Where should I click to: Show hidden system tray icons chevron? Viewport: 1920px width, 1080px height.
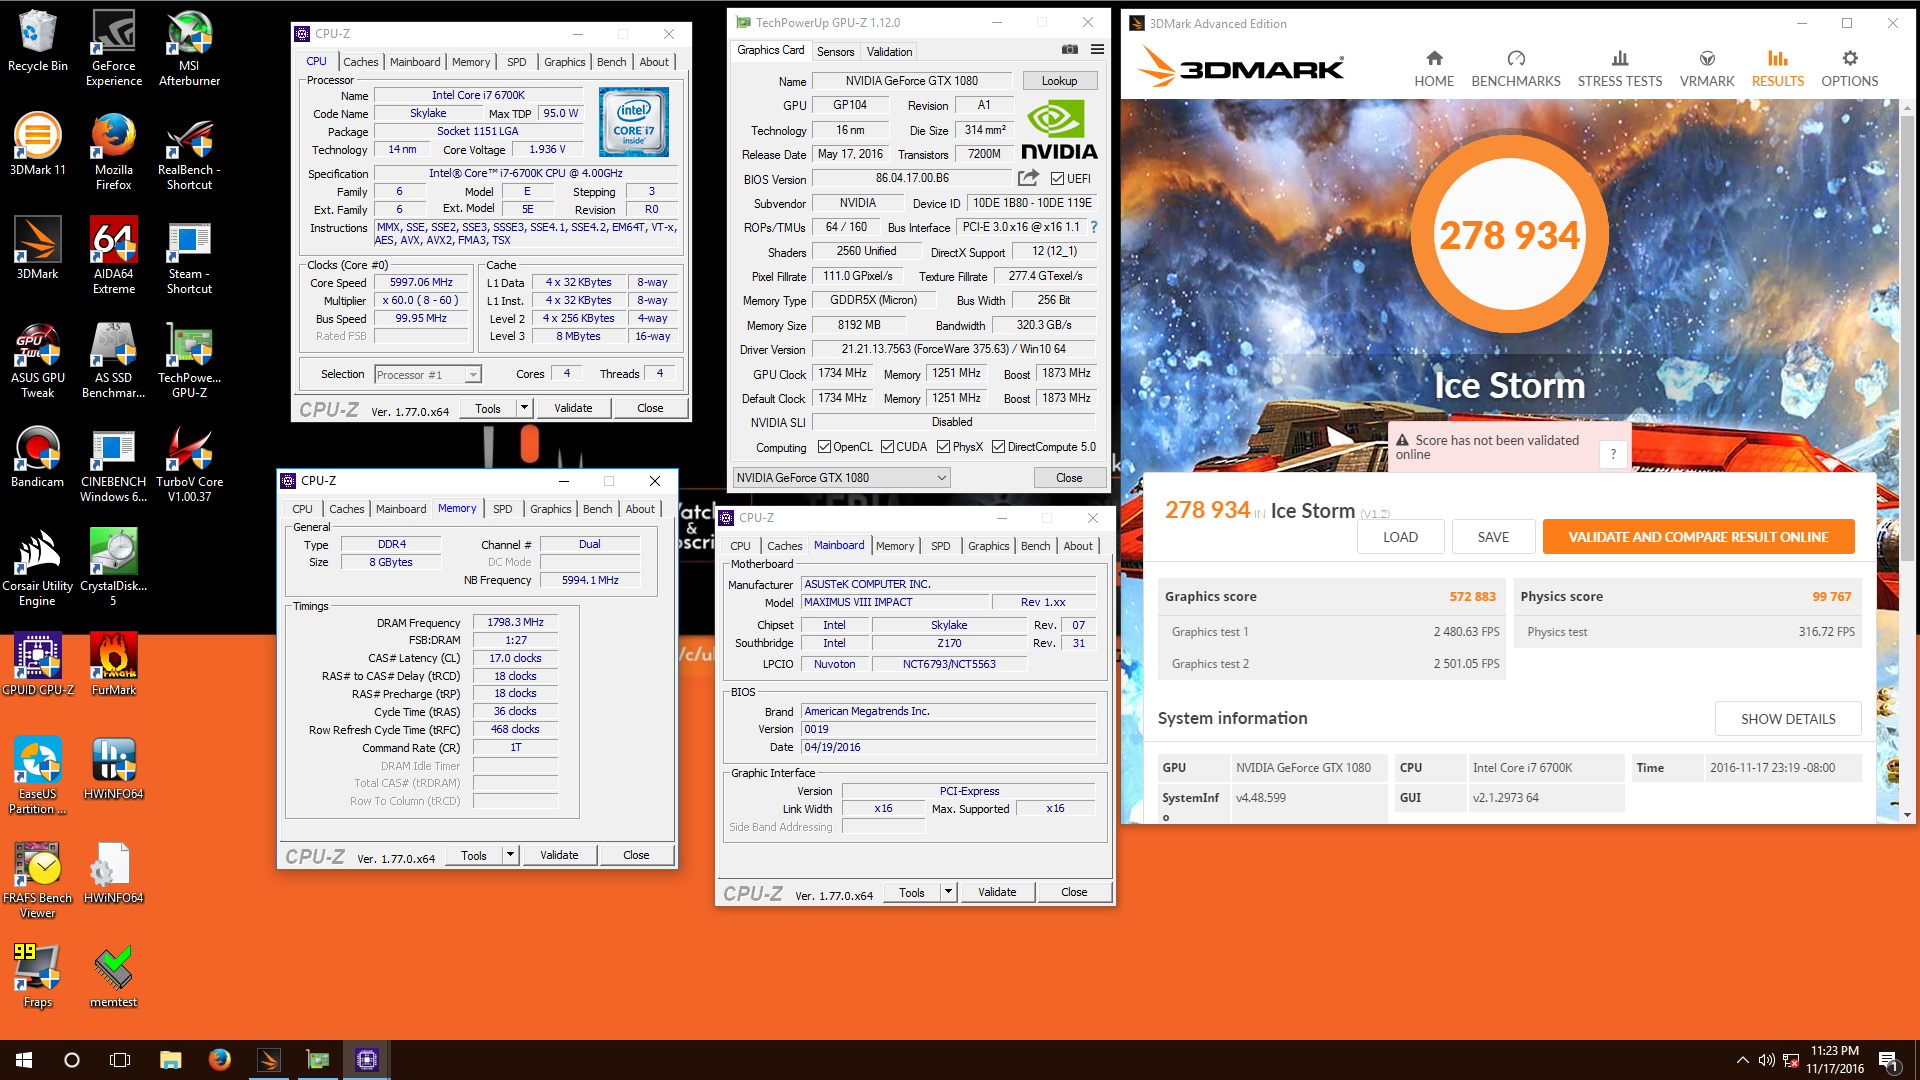tap(1742, 1060)
